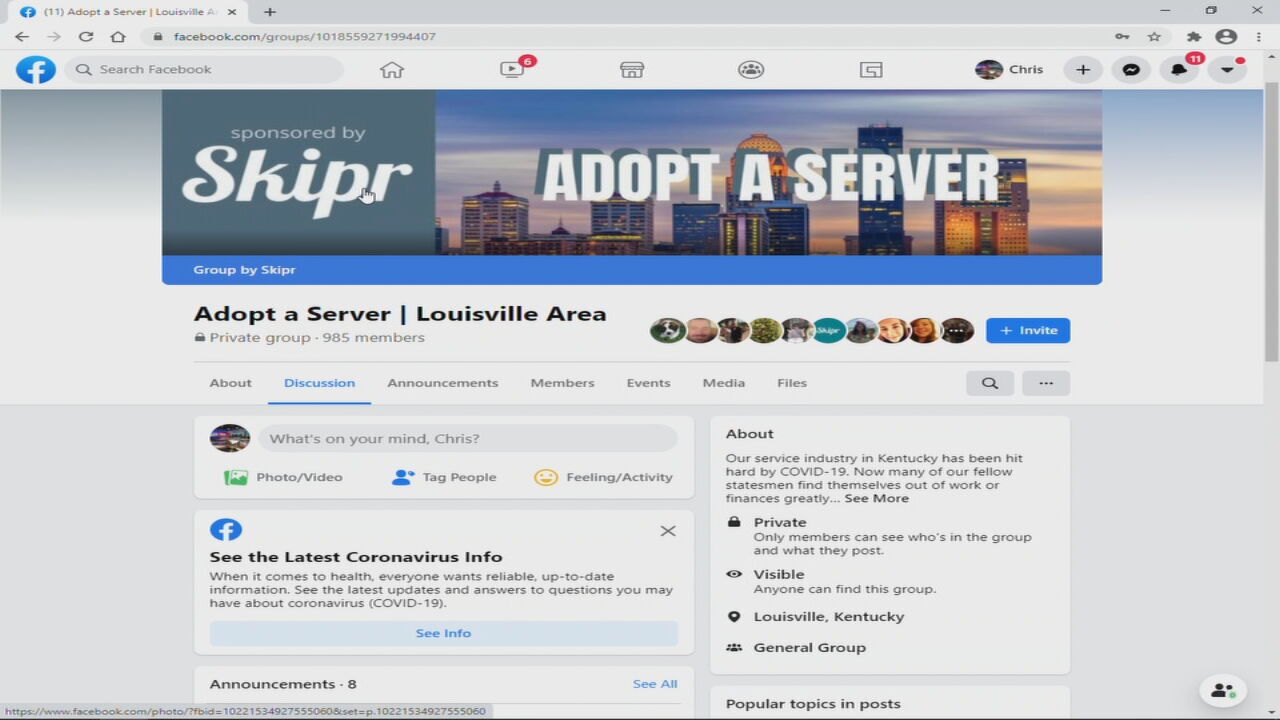Screen dimensions: 1280x720
Task: Switch to the About tab
Action: click(x=230, y=383)
